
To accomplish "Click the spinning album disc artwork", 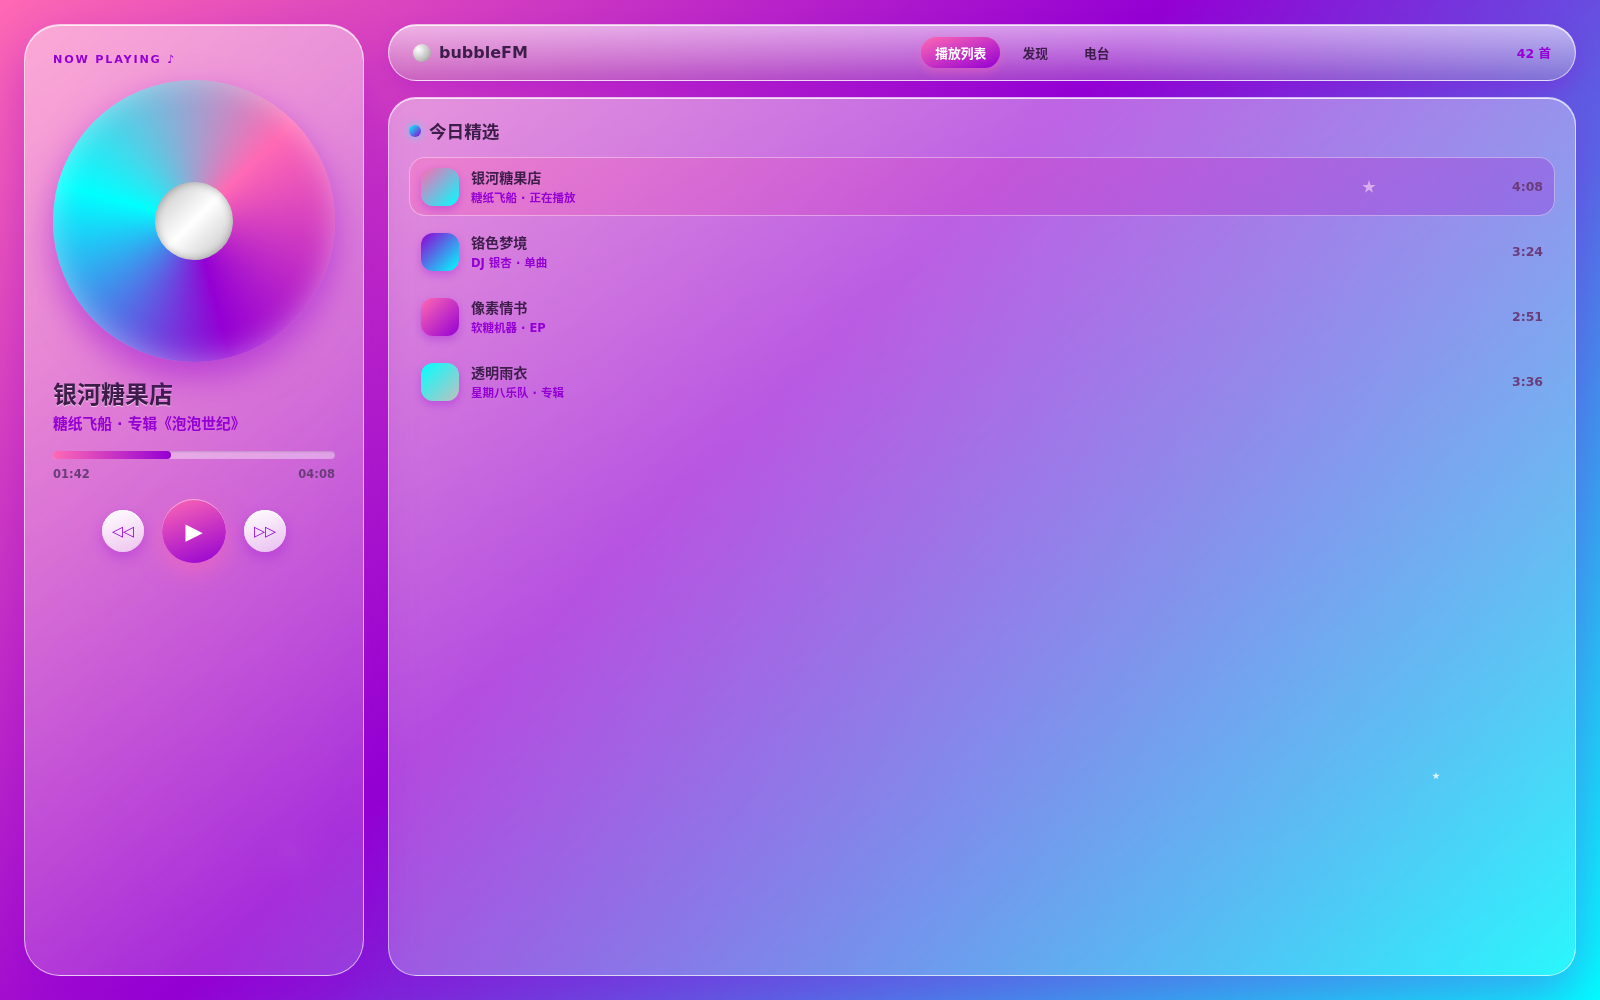I will (x=194, y=221).
